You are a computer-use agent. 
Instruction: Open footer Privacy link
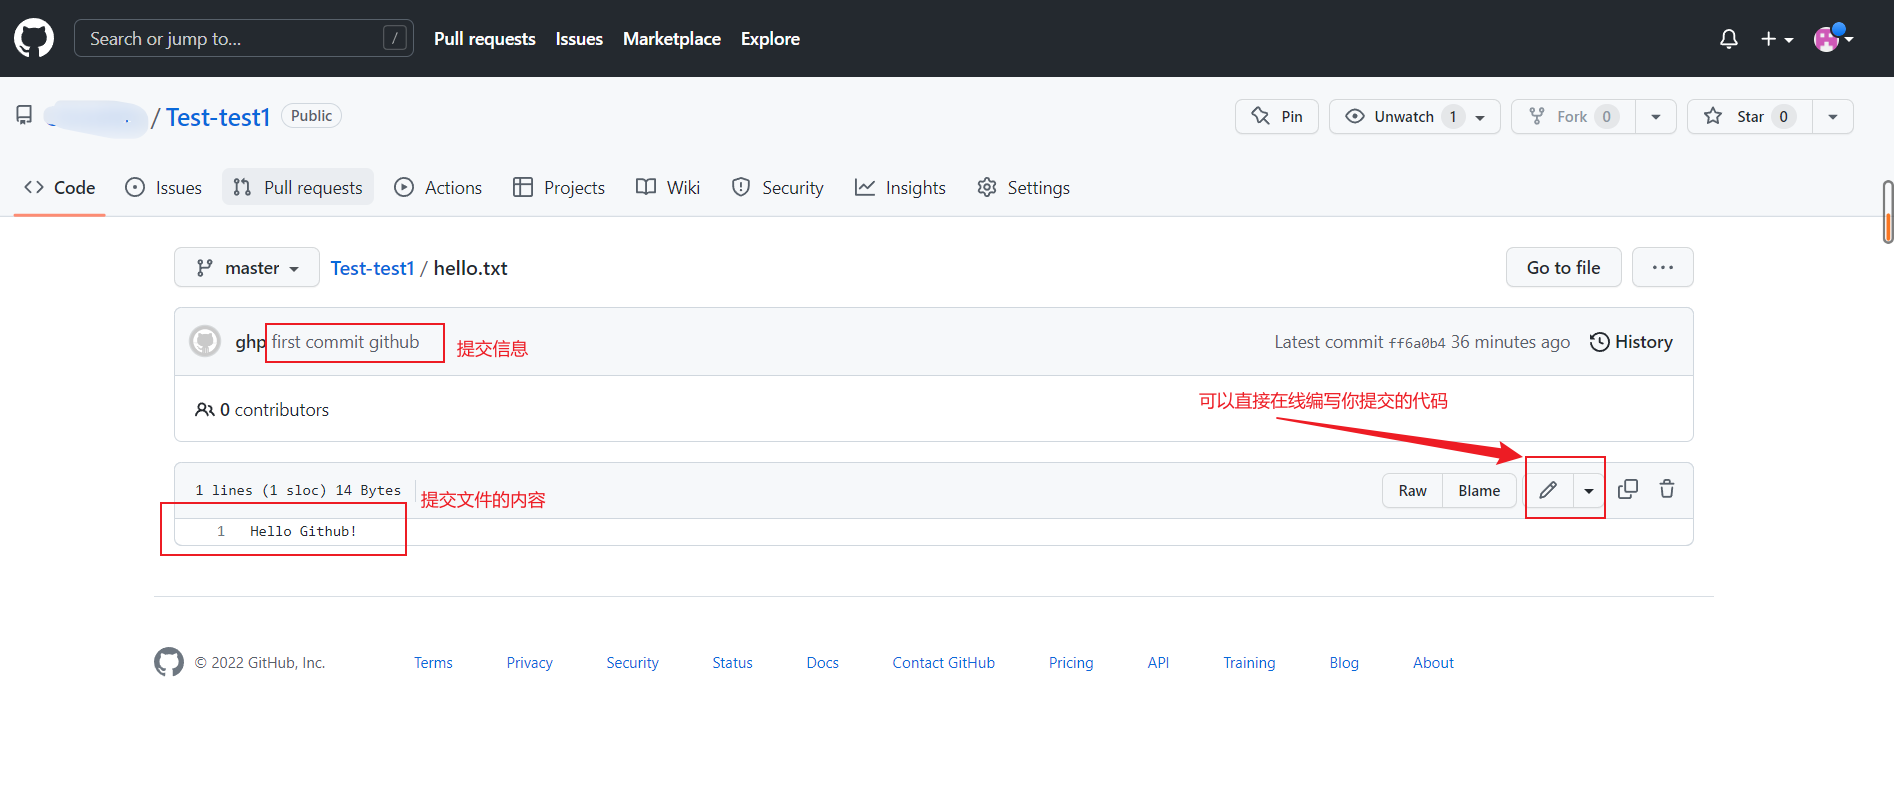coord(529,663)
